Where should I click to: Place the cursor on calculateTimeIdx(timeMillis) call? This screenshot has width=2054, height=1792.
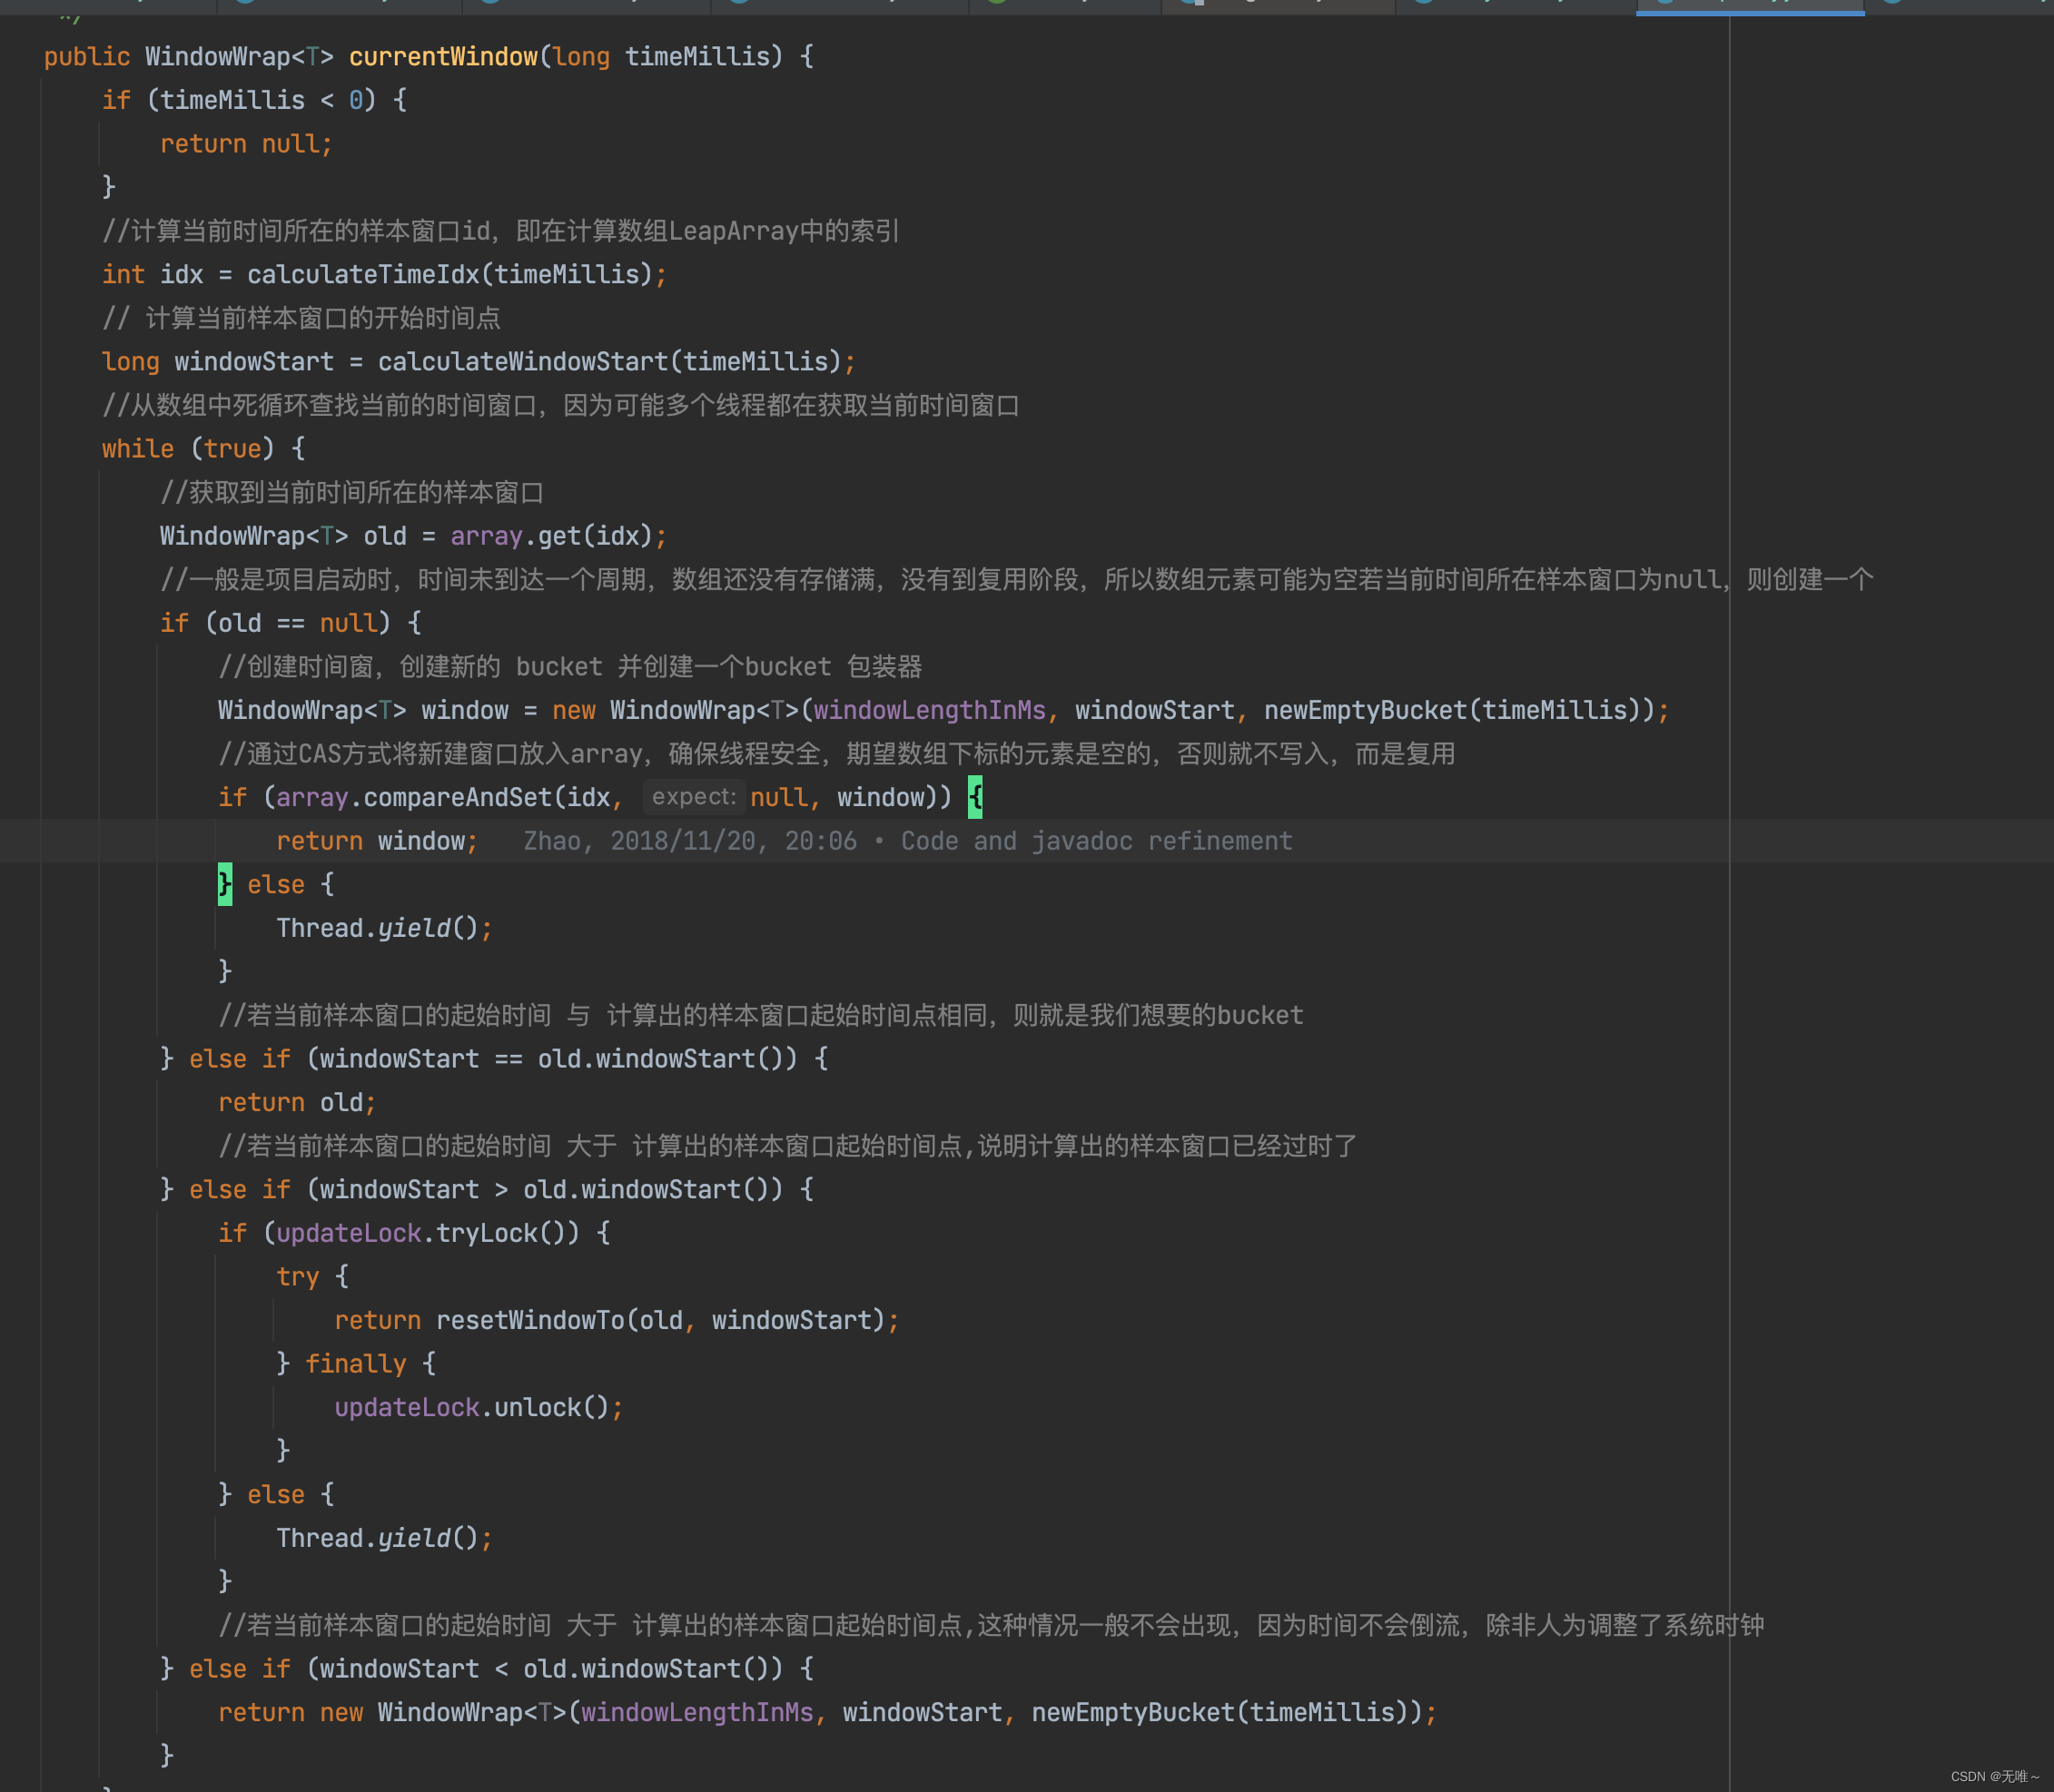point(450,274)
